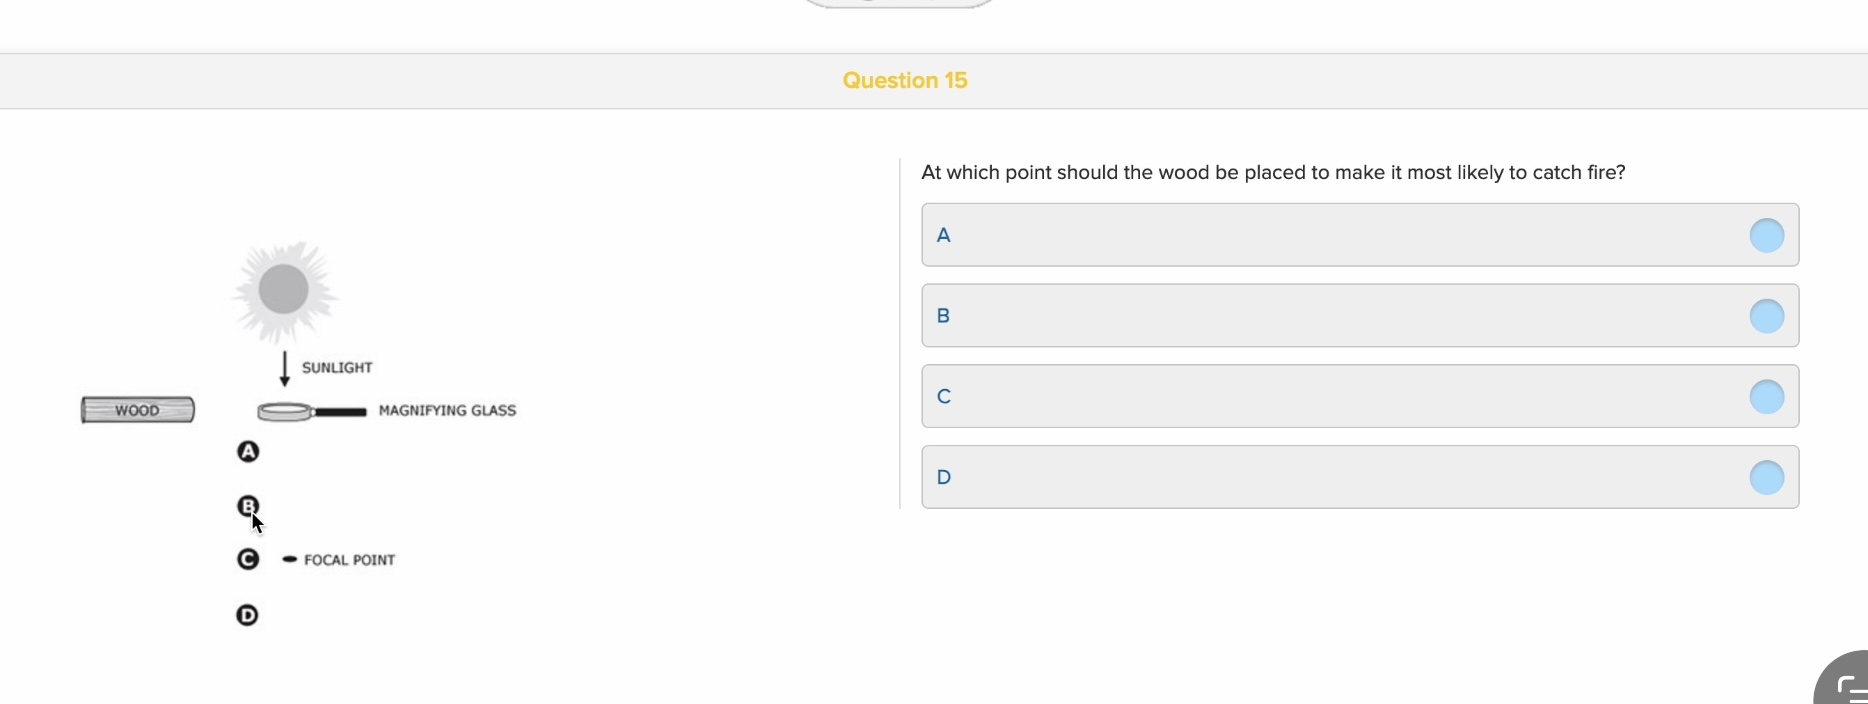1868x704 pixels.
Task: Select answer choice C
Action: (x=1360, y=397)
